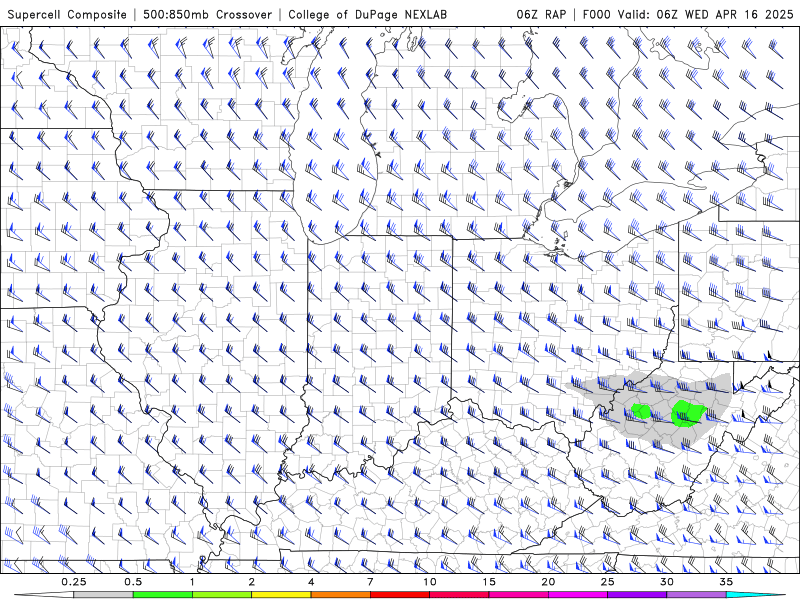Click the legend value 30
The image size is (800, 600).
click(666, 582)
